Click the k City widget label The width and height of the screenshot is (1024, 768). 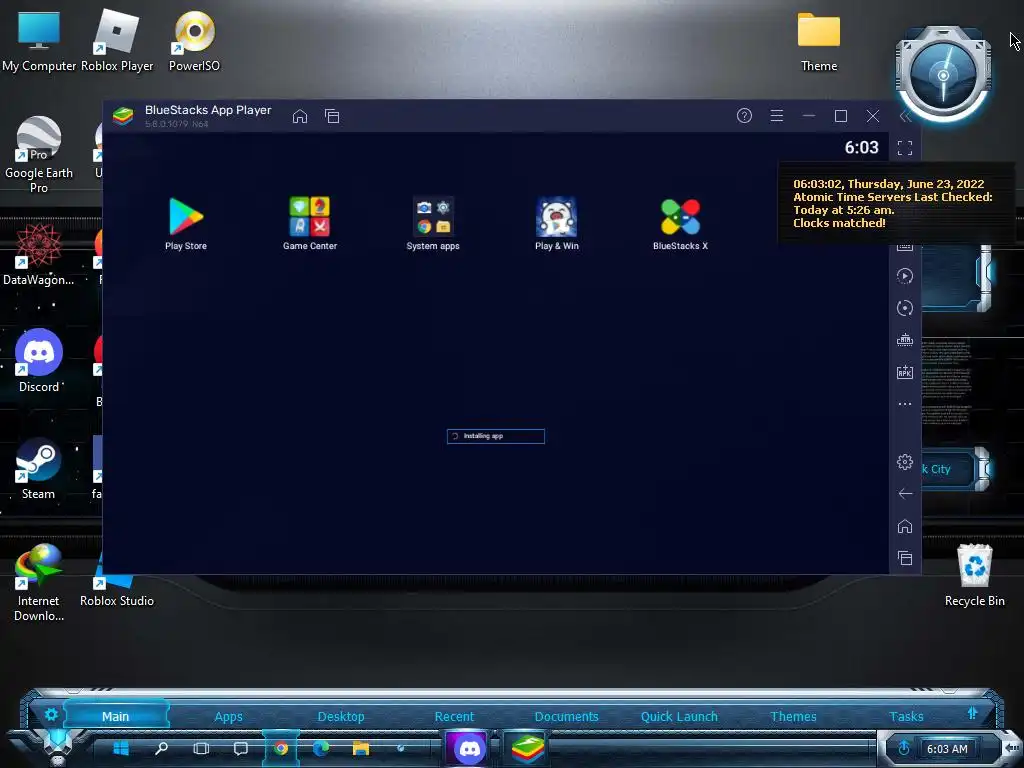pos(936,469)
